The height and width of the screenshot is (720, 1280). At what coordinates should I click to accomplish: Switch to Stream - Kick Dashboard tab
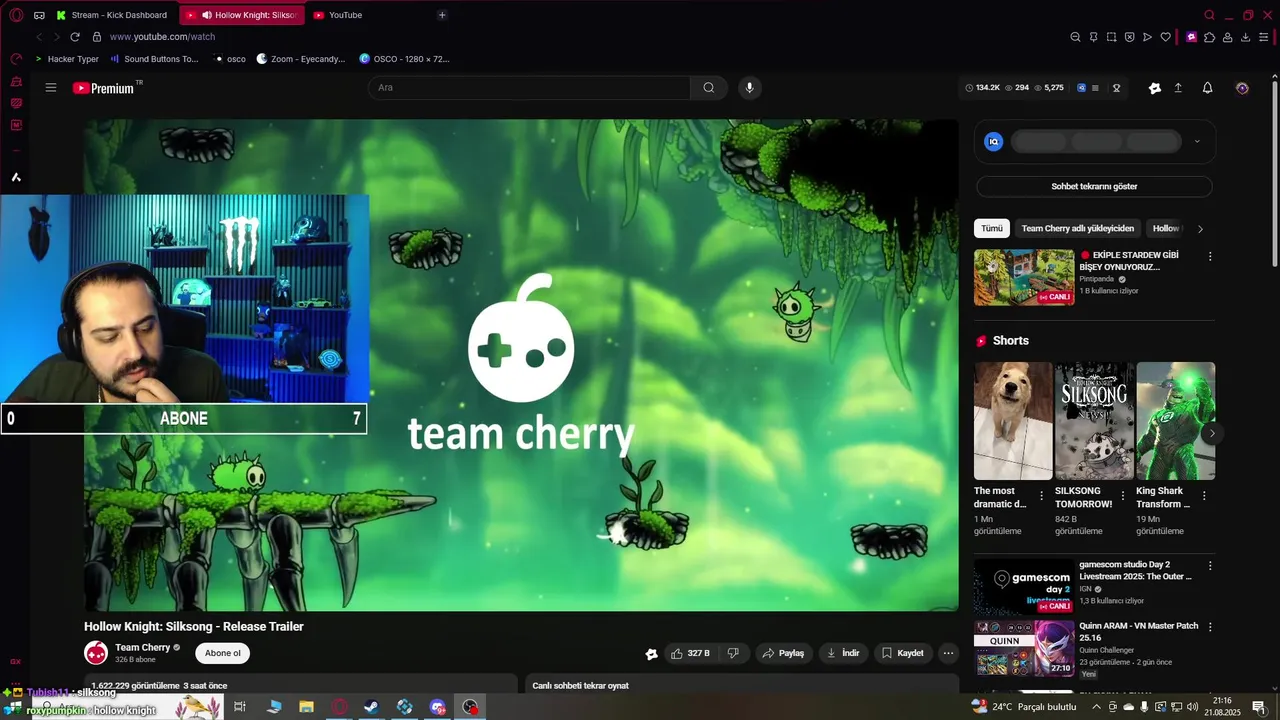coord(112,15)
